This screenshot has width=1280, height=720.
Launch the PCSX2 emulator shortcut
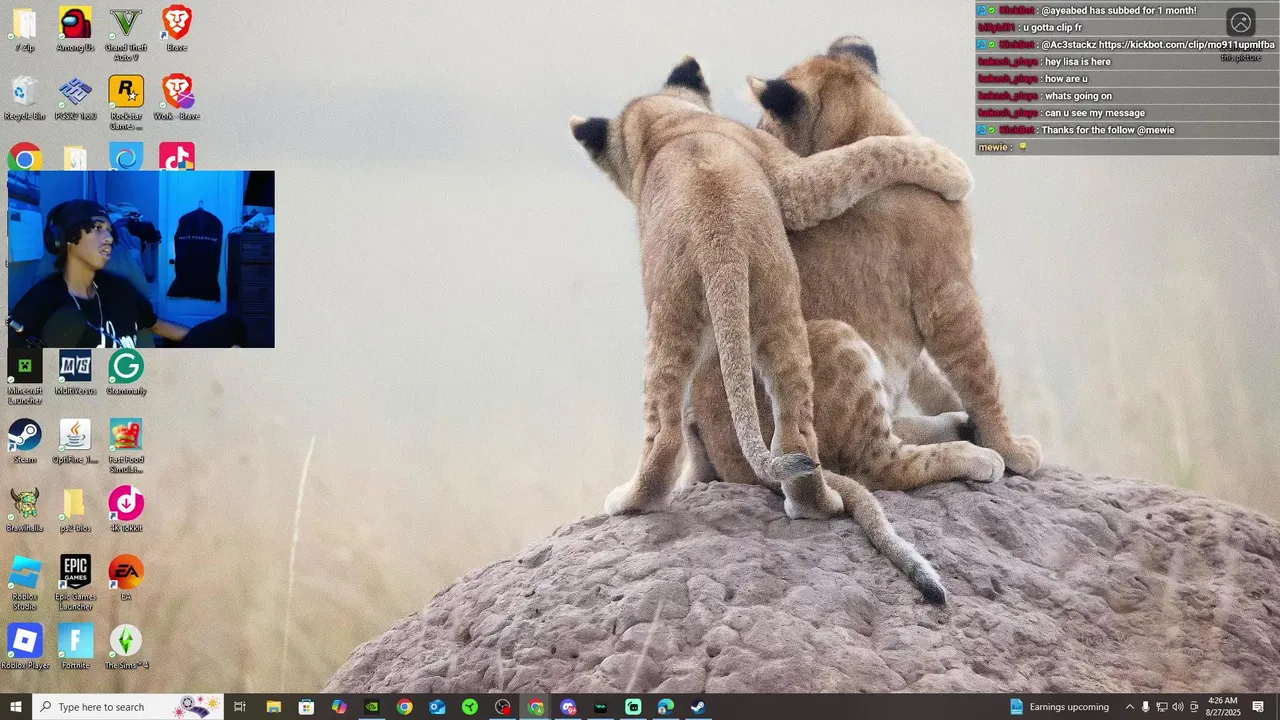[x=75, y=99]
